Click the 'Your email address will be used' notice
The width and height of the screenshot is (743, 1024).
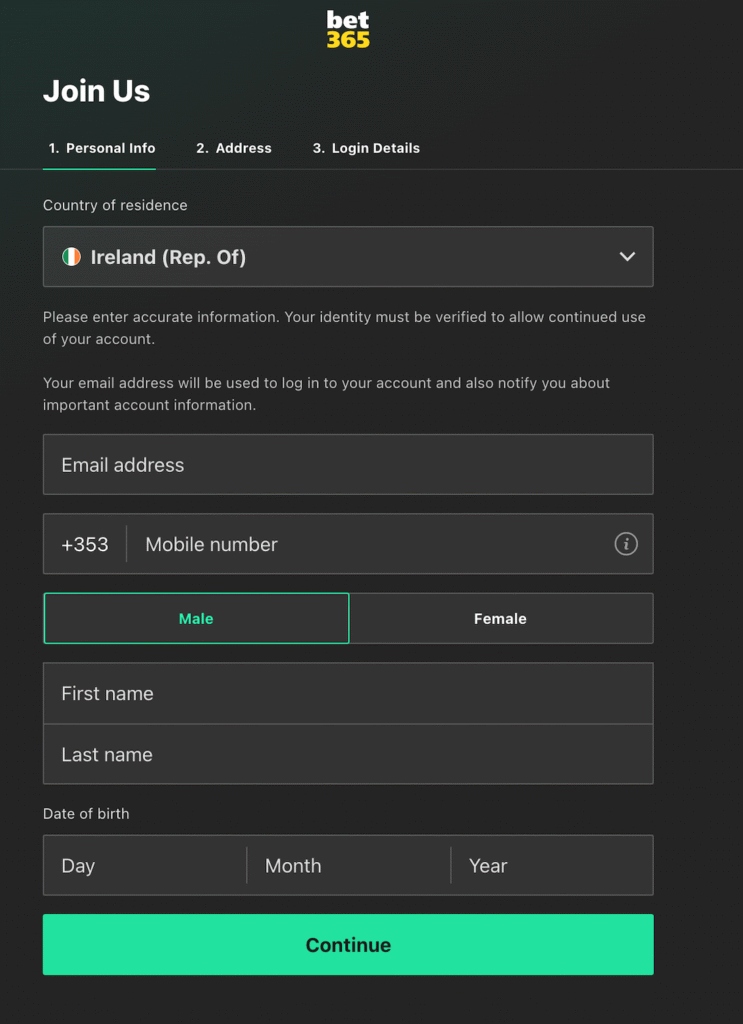point(326,394)
